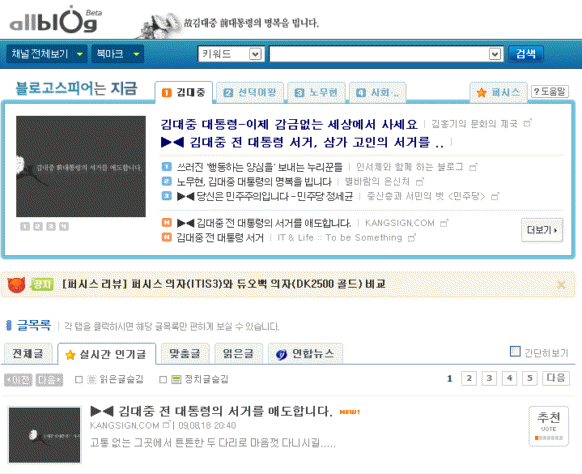Open the 퍼시스 tab
Screen dimensions: 582x474
pos(498,92)
